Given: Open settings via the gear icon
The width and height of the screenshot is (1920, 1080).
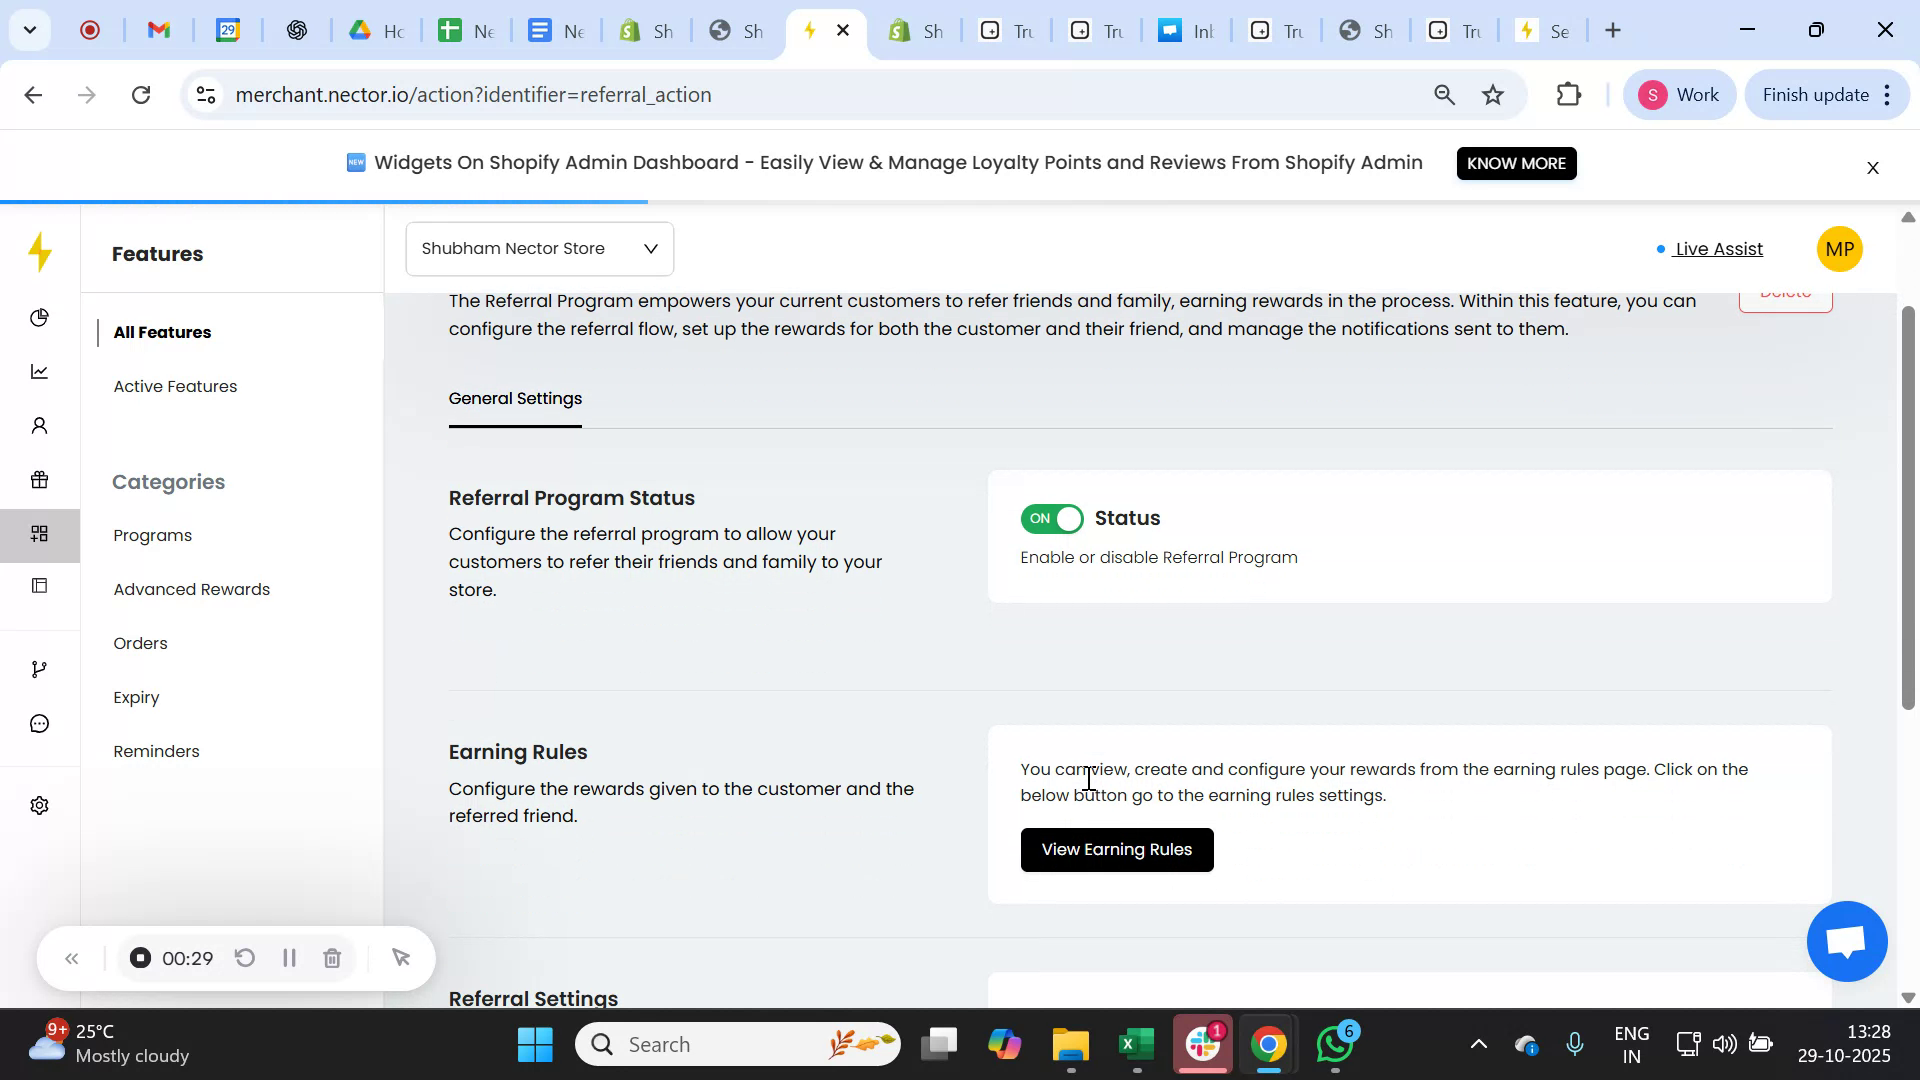Looking at the screenshot, I should pos(39,805).
